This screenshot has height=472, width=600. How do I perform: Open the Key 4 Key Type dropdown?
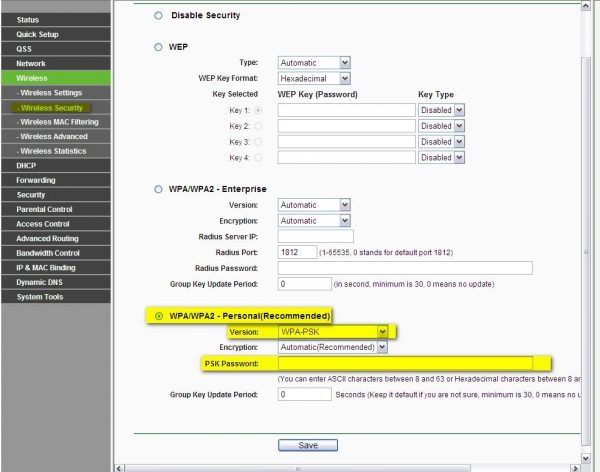click(x=441, y=158)
